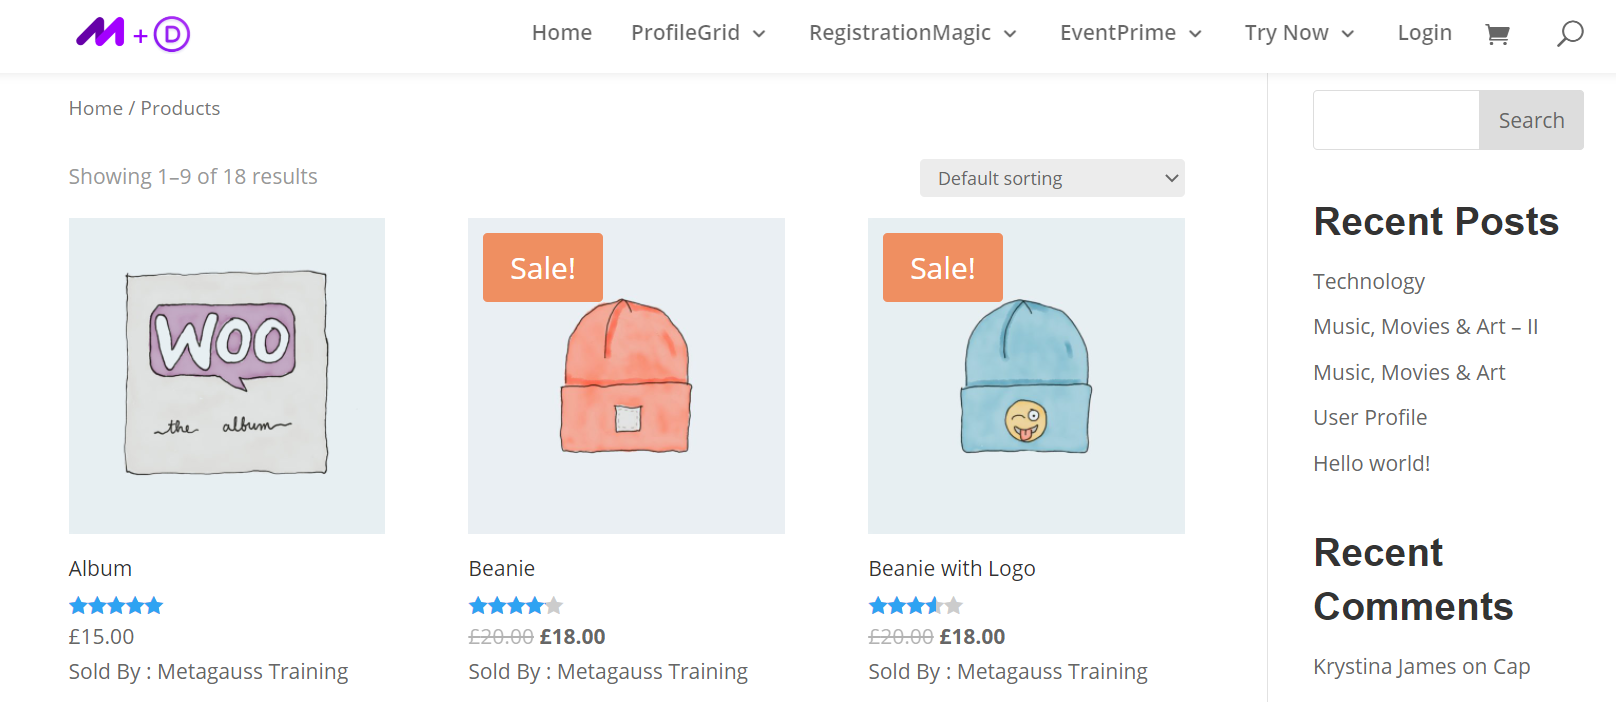
Task: Expand the ProfileGrid menu chevron
Action: point(760,33)
